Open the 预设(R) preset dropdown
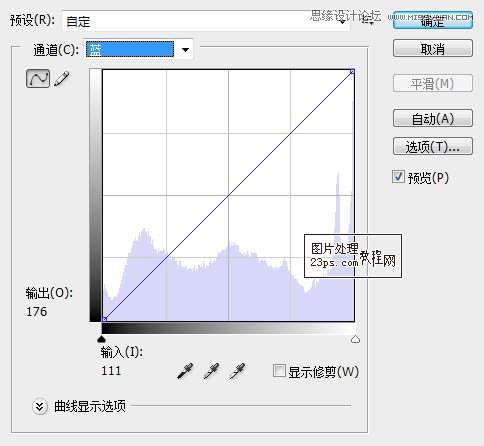This screenshot has width=484, height=446. click(206, 22)
